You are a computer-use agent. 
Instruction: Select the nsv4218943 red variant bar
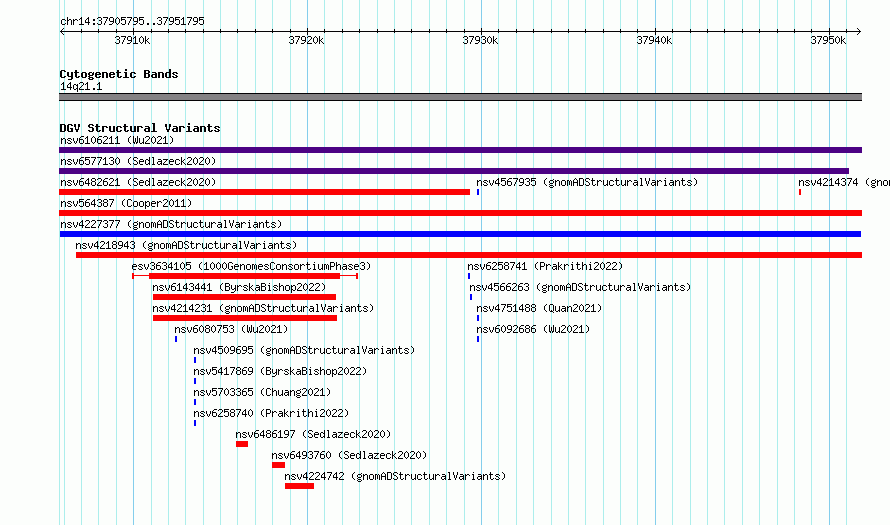(469, 255)
